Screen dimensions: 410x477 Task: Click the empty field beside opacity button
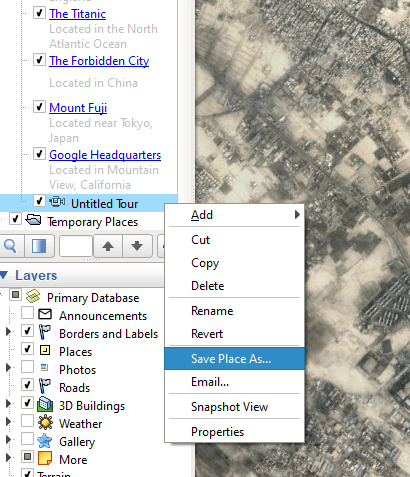pyautogui.click(x=76, y=246)
